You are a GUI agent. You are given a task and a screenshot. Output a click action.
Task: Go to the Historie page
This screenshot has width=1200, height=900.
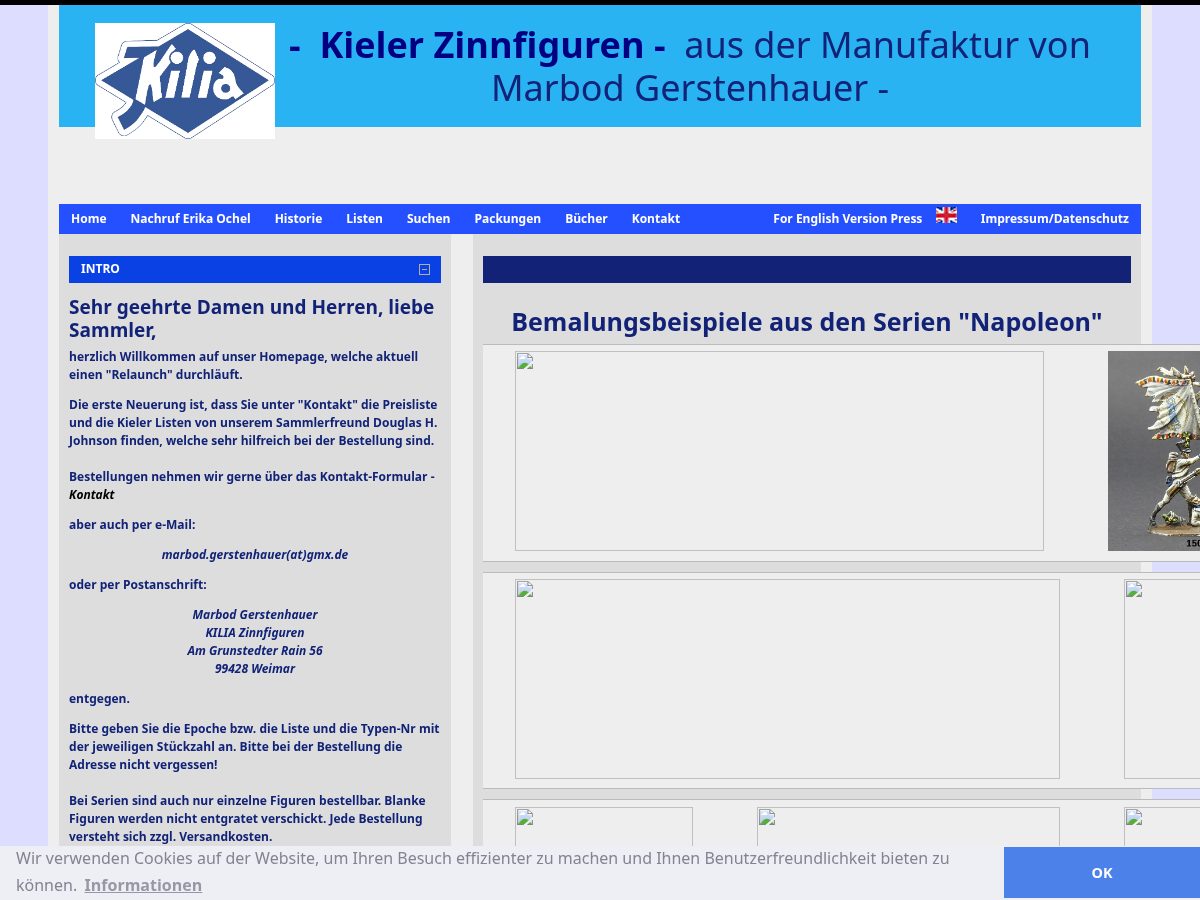point(299,218)
